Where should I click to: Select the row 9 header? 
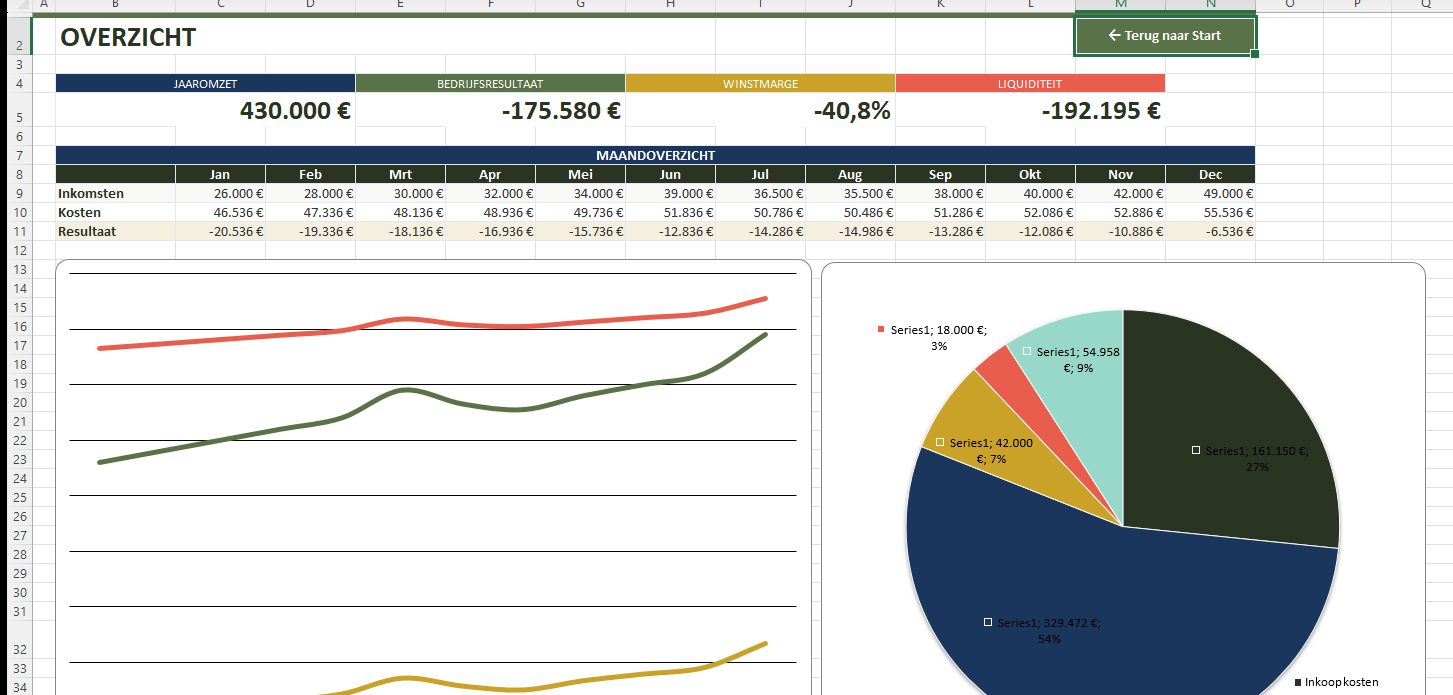(19, 193)
